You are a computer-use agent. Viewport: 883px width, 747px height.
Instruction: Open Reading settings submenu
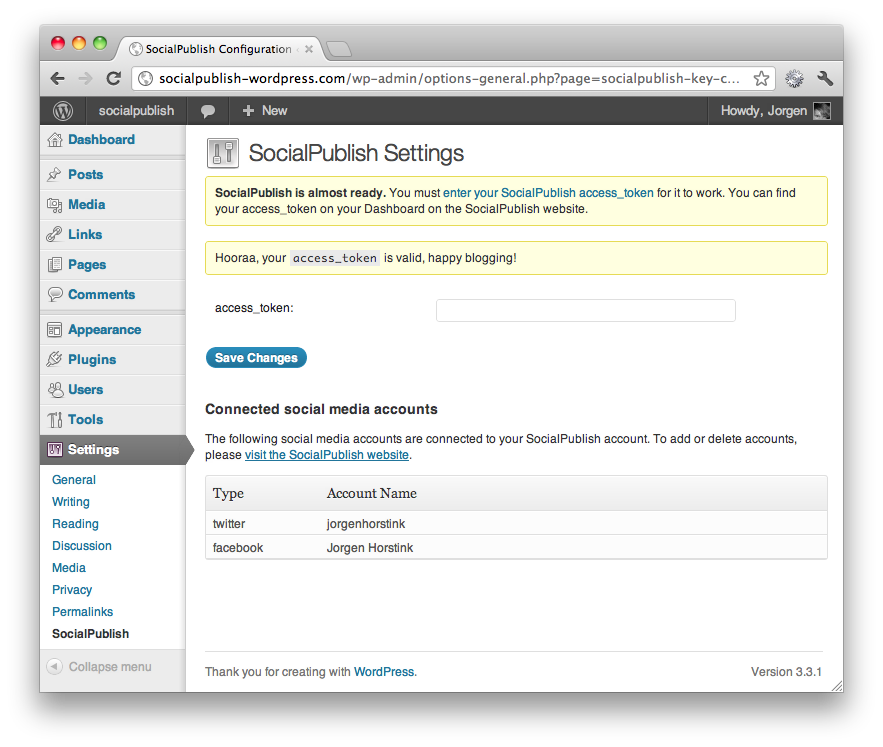click(75, 524)
